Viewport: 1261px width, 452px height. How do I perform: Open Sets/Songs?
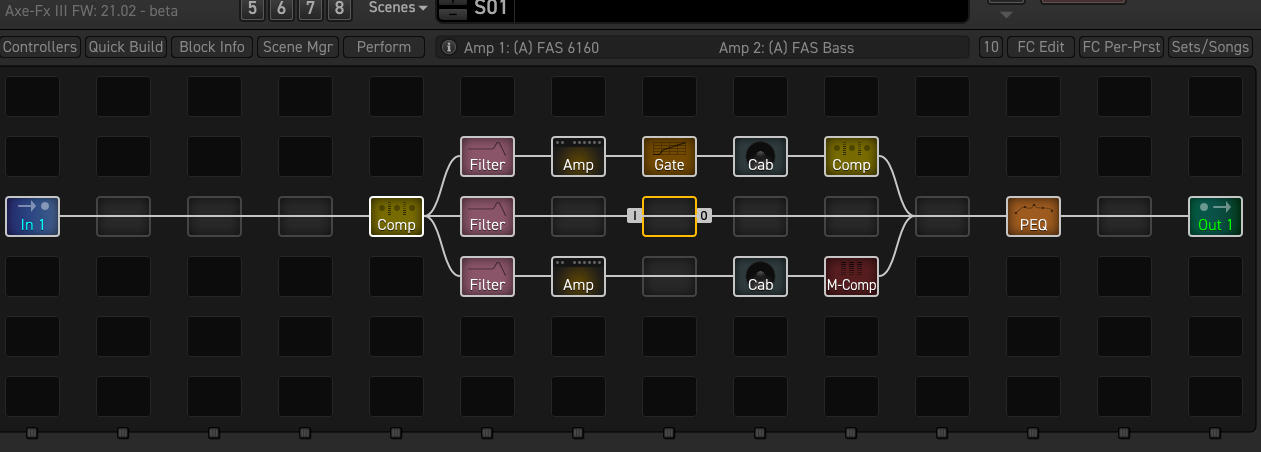[1210, 47]
